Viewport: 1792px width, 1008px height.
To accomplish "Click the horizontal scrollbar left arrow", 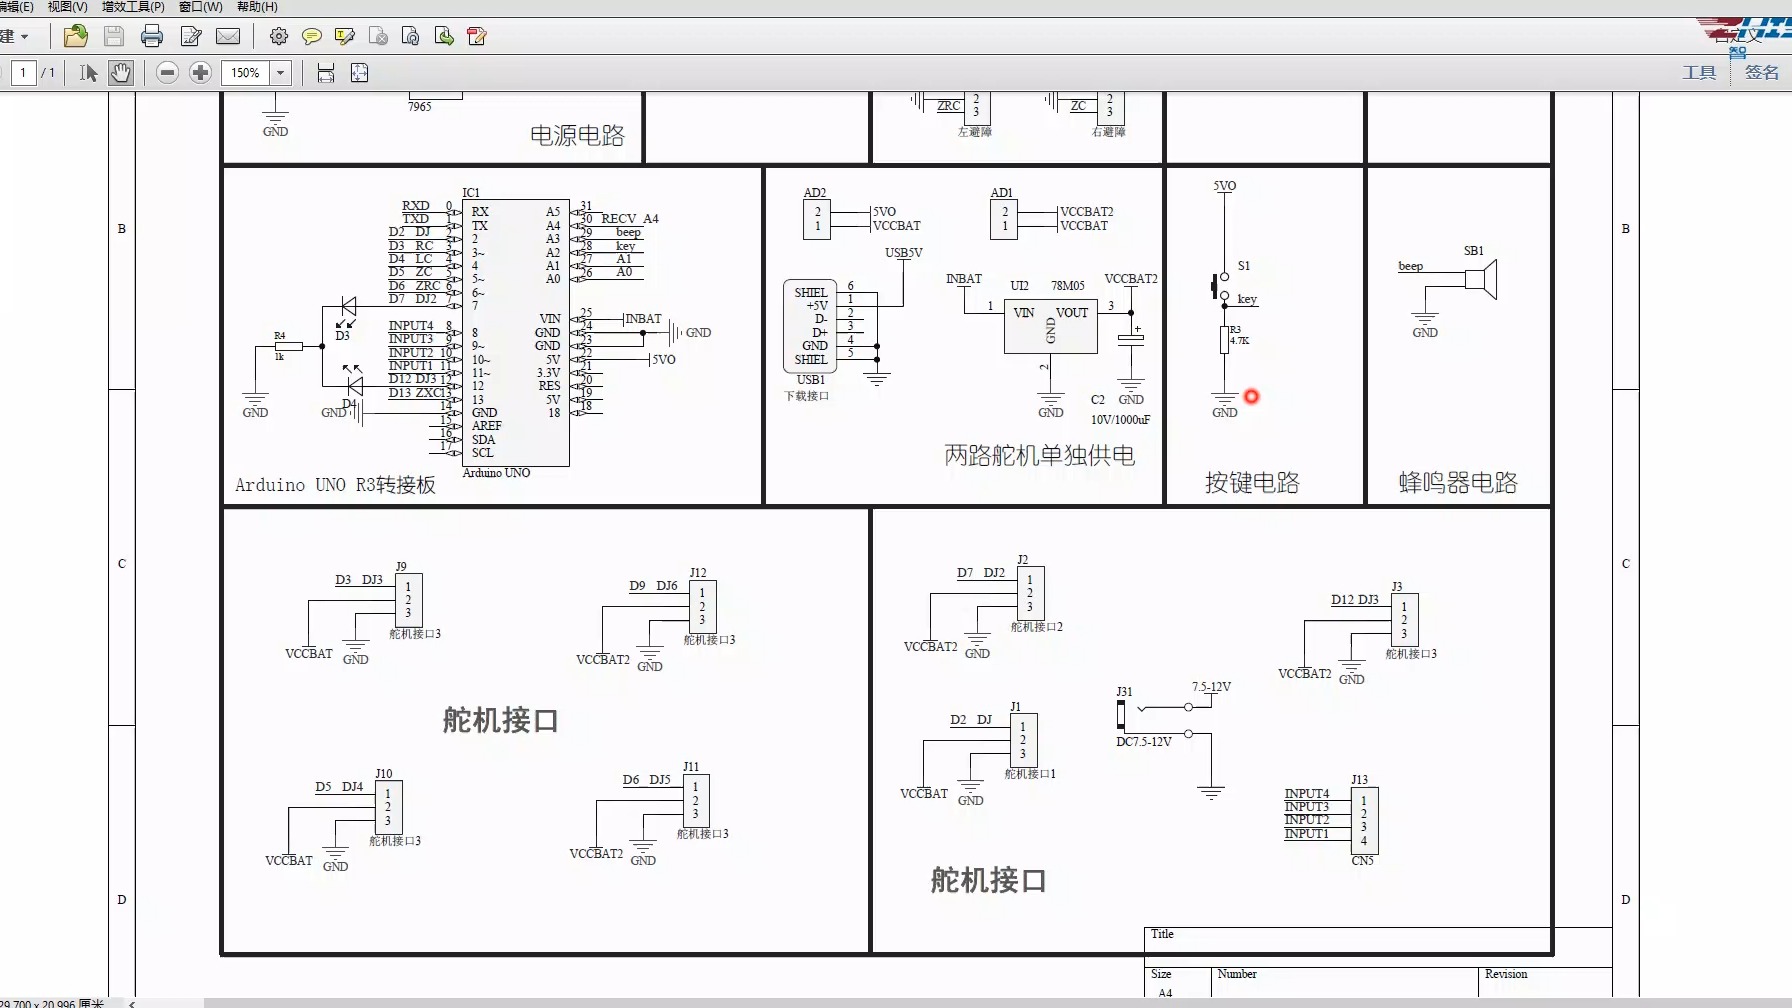I will tap(132, 1003).
